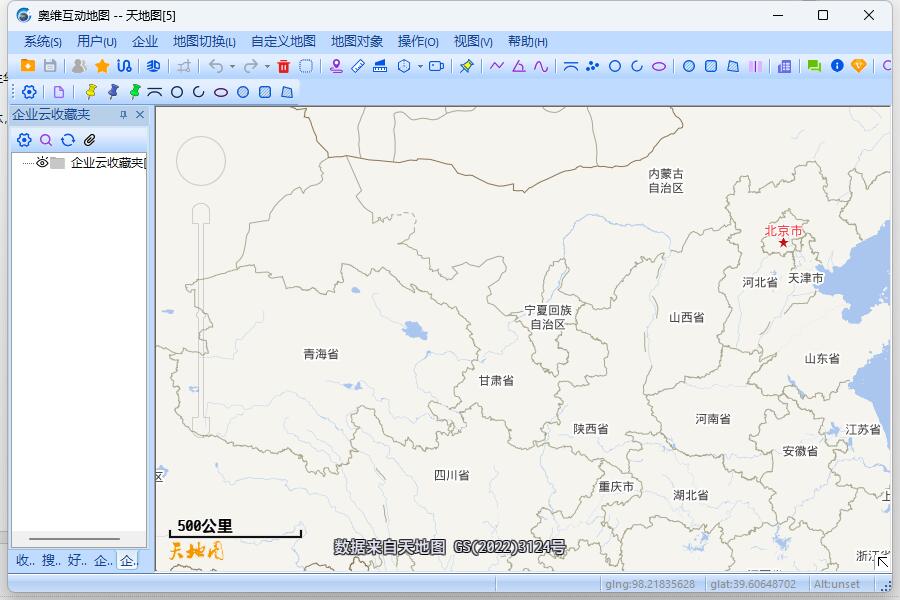Click the red trash delete icon

coord(283,66)
